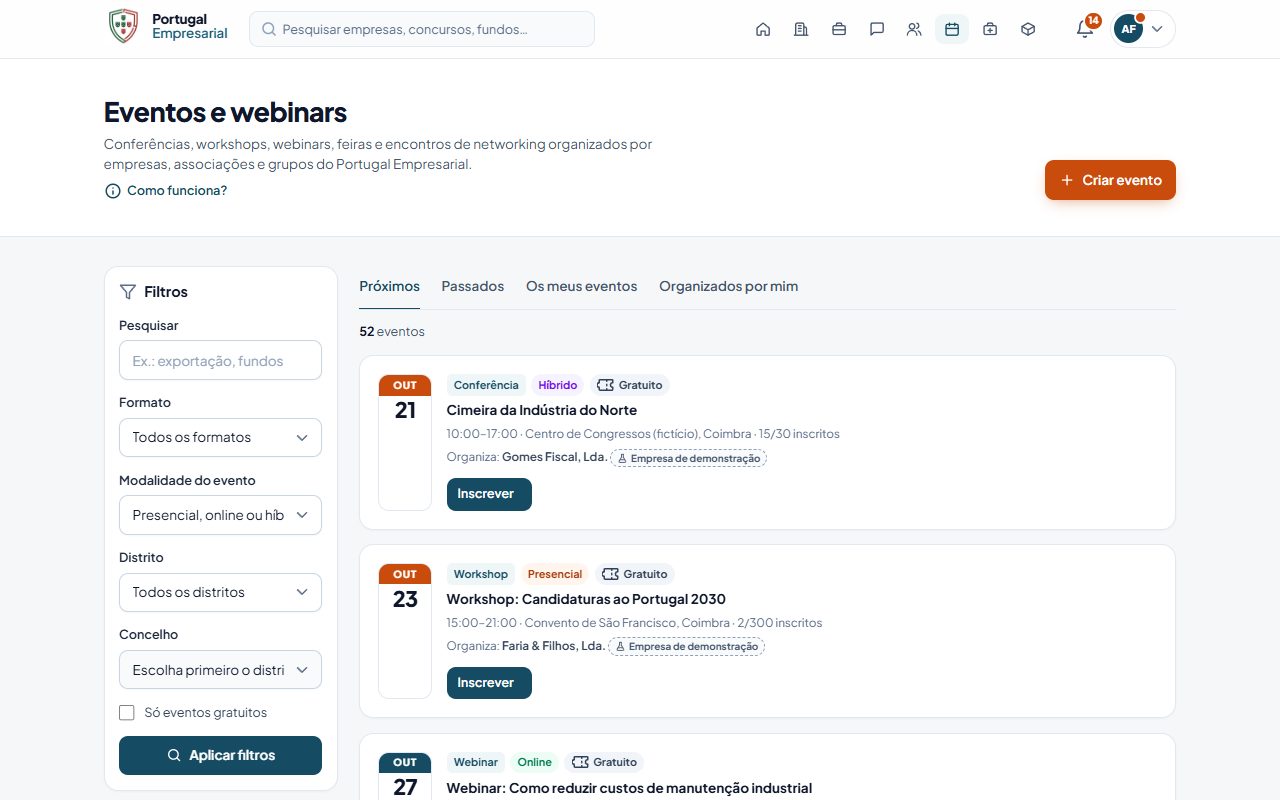Viewport: 1280px width, 800px height.
Task: Open the Concelho dropdown
Action: click(220, 670)
